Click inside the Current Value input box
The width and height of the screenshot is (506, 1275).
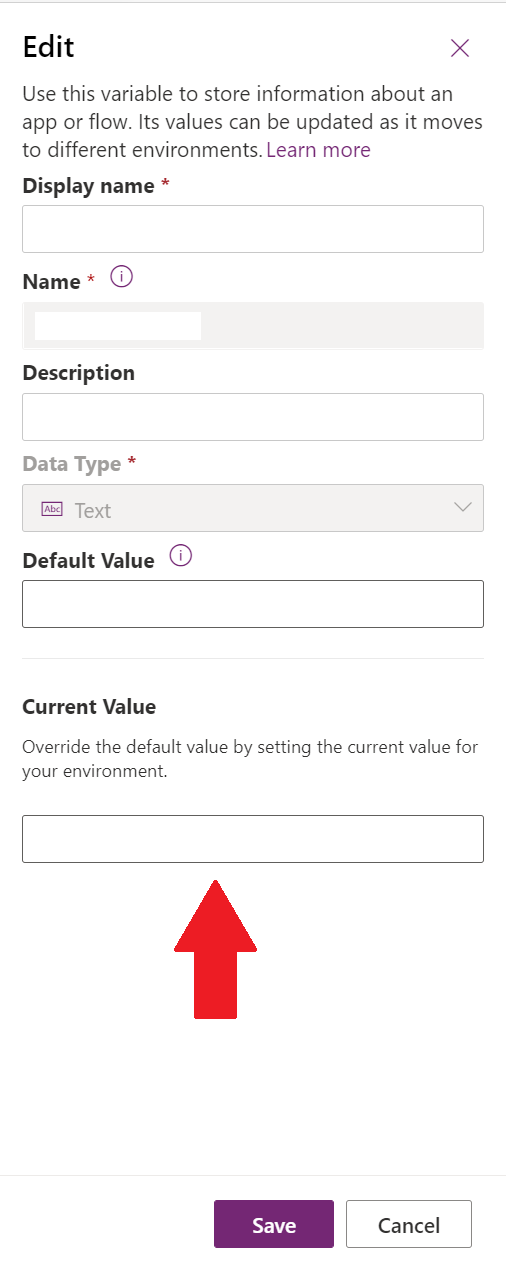click(x=253, y=839)
